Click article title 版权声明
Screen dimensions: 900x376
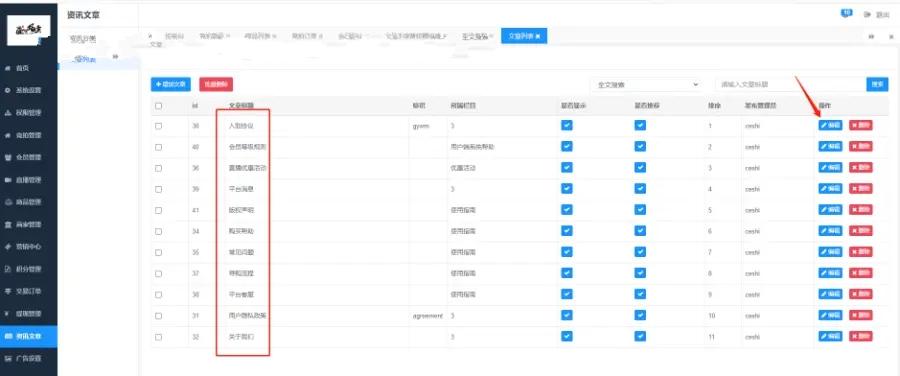point(241,210)
